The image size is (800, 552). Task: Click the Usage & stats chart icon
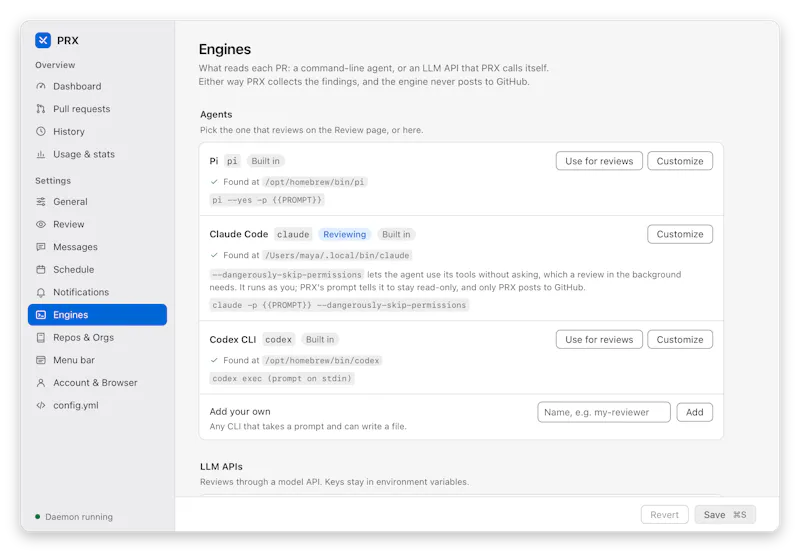point(41,154)
